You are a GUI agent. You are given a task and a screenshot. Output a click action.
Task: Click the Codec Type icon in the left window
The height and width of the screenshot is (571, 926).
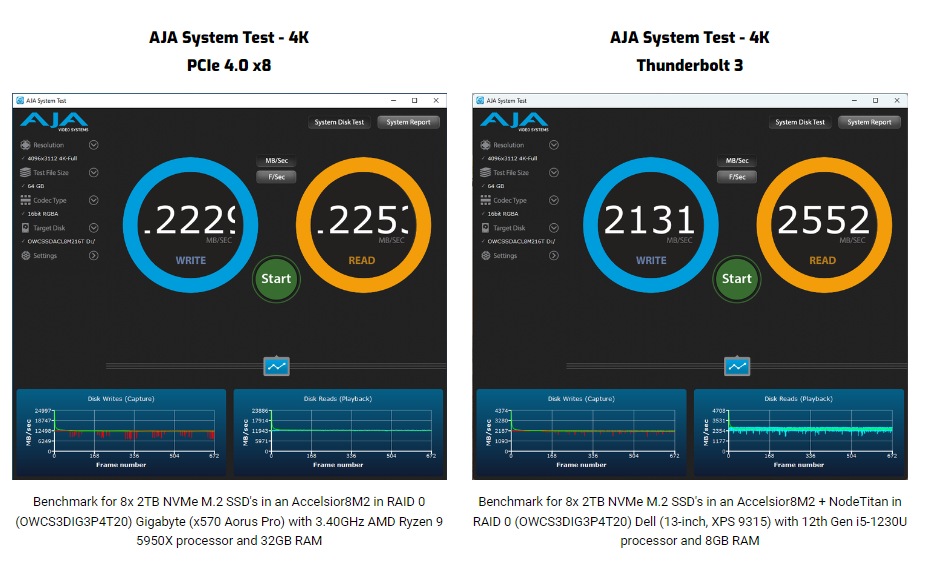coord(25,200)
